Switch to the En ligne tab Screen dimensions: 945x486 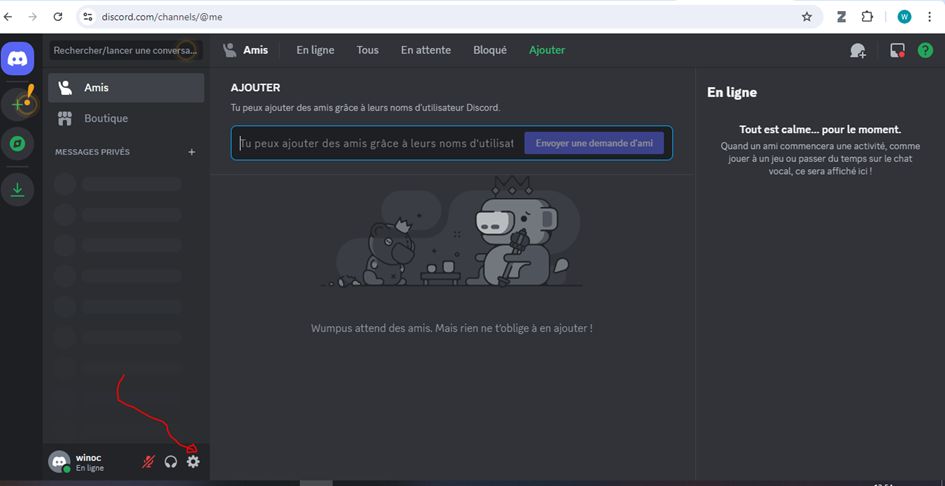[x=315, y=50]
